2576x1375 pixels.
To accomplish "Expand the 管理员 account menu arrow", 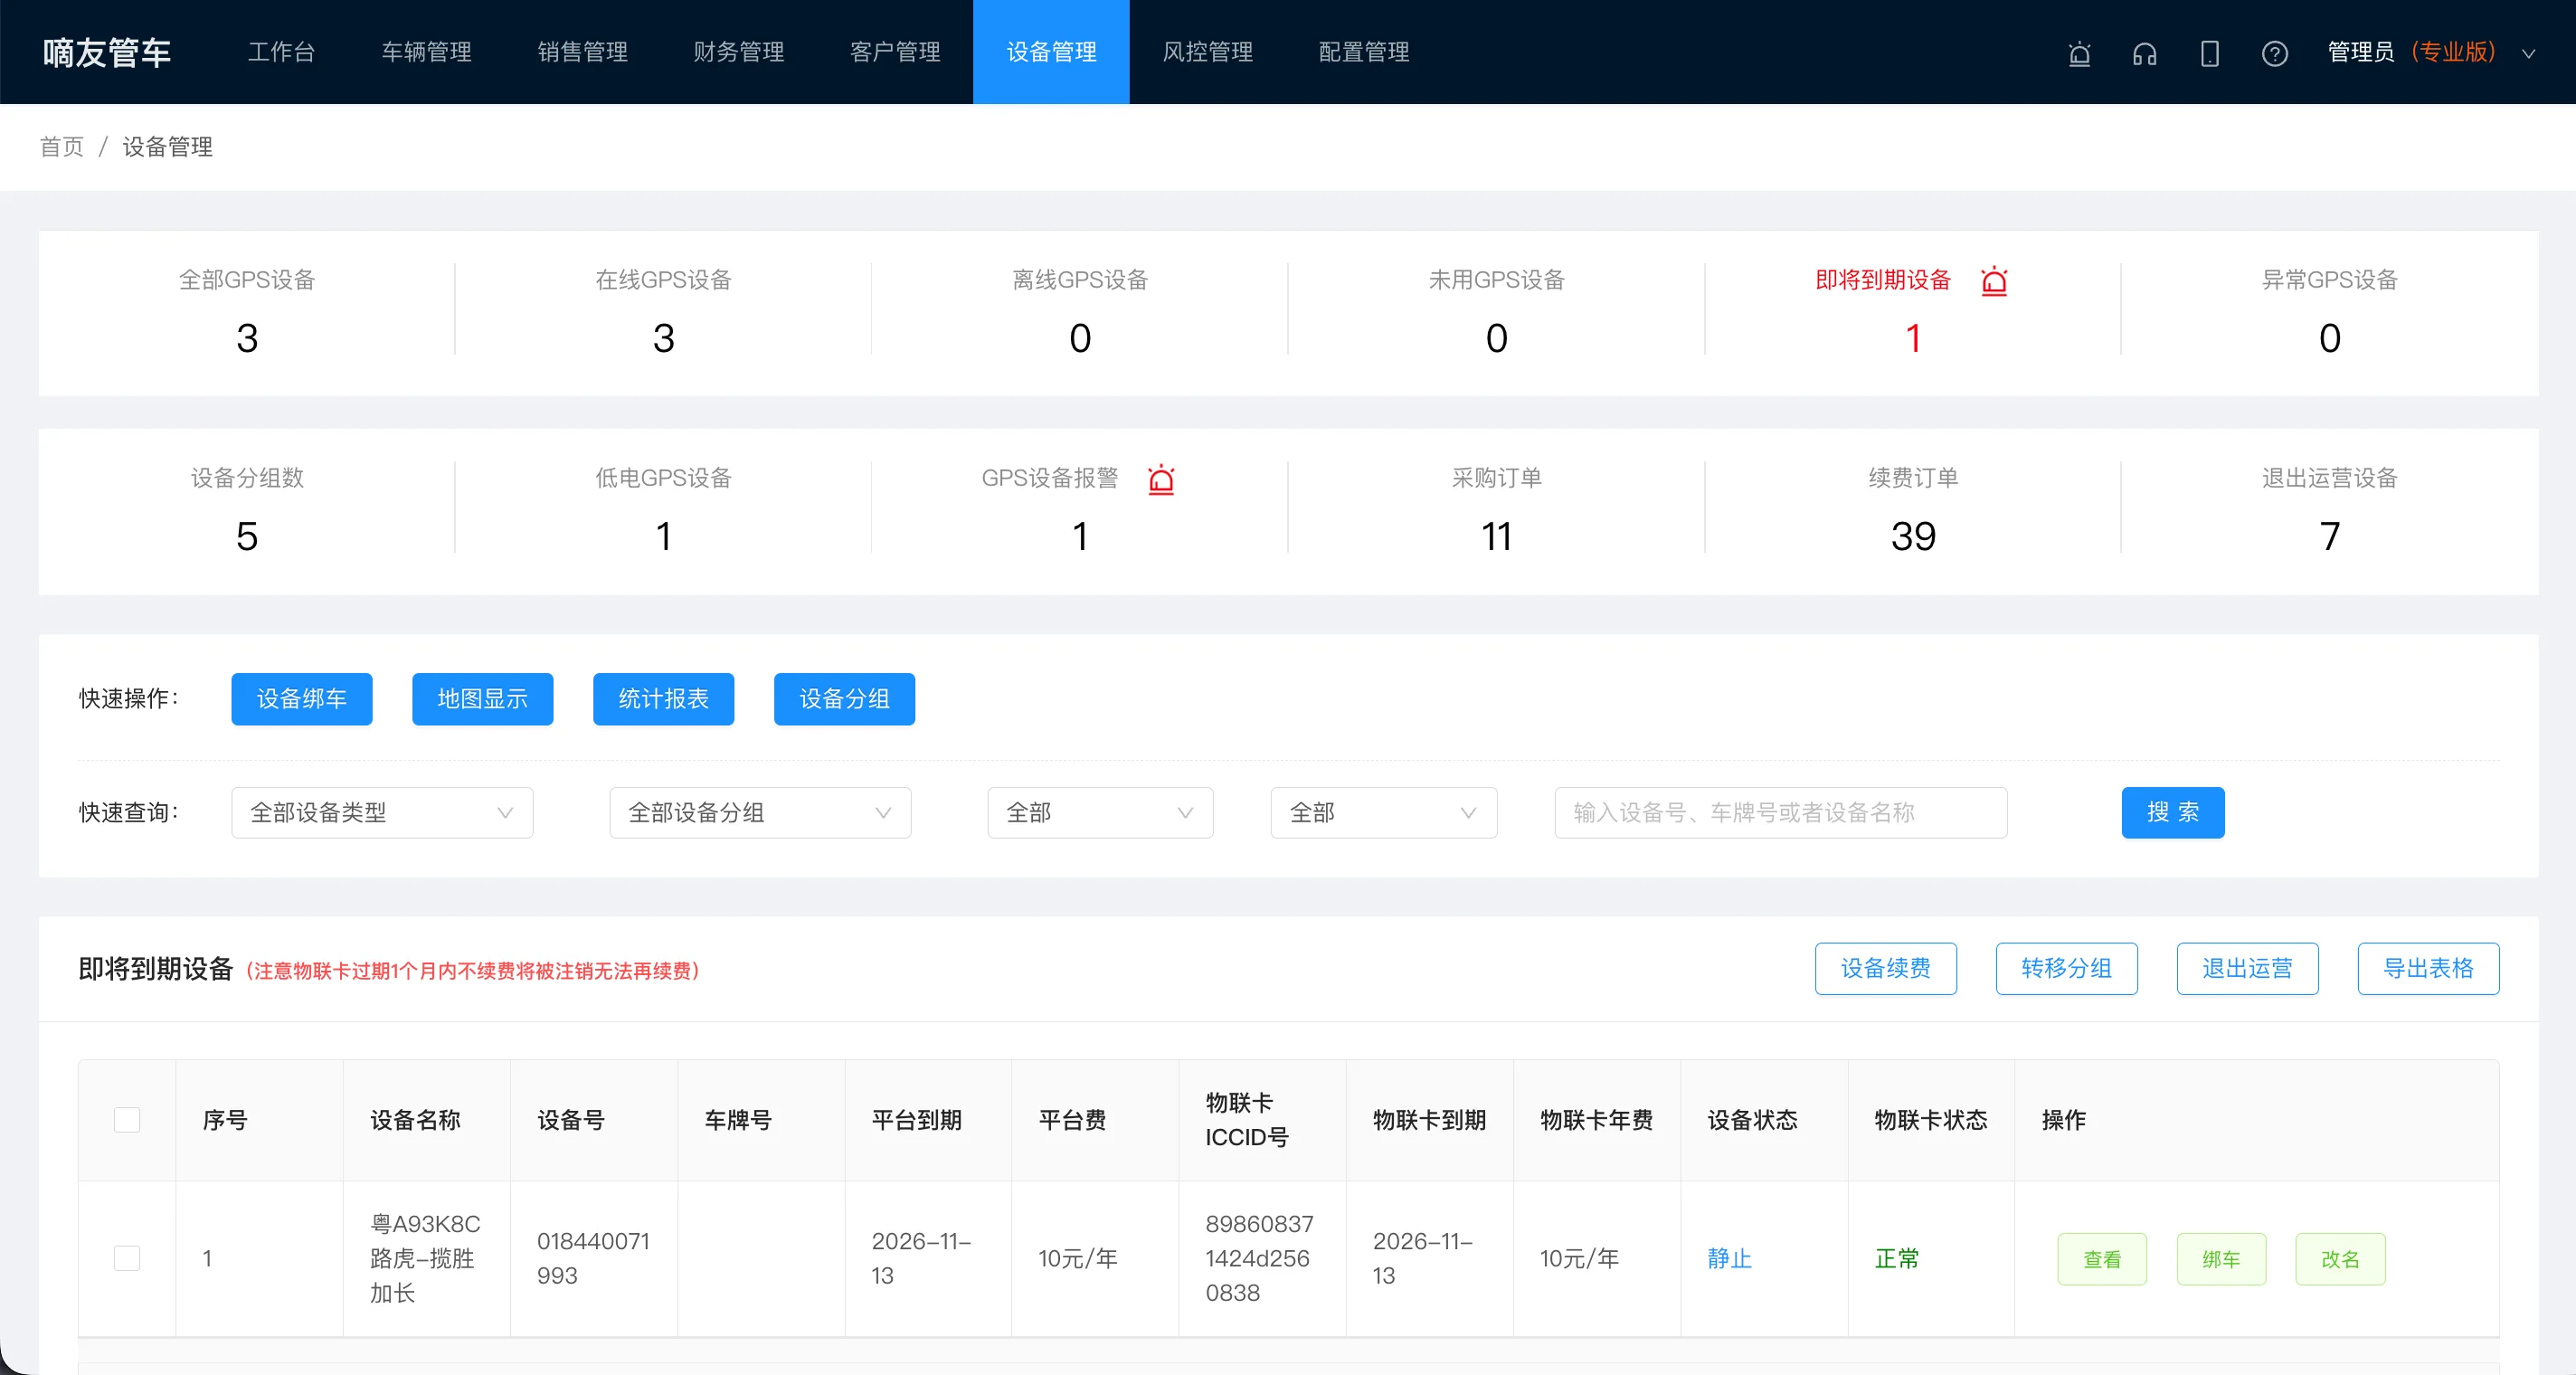I will 2528,53.
